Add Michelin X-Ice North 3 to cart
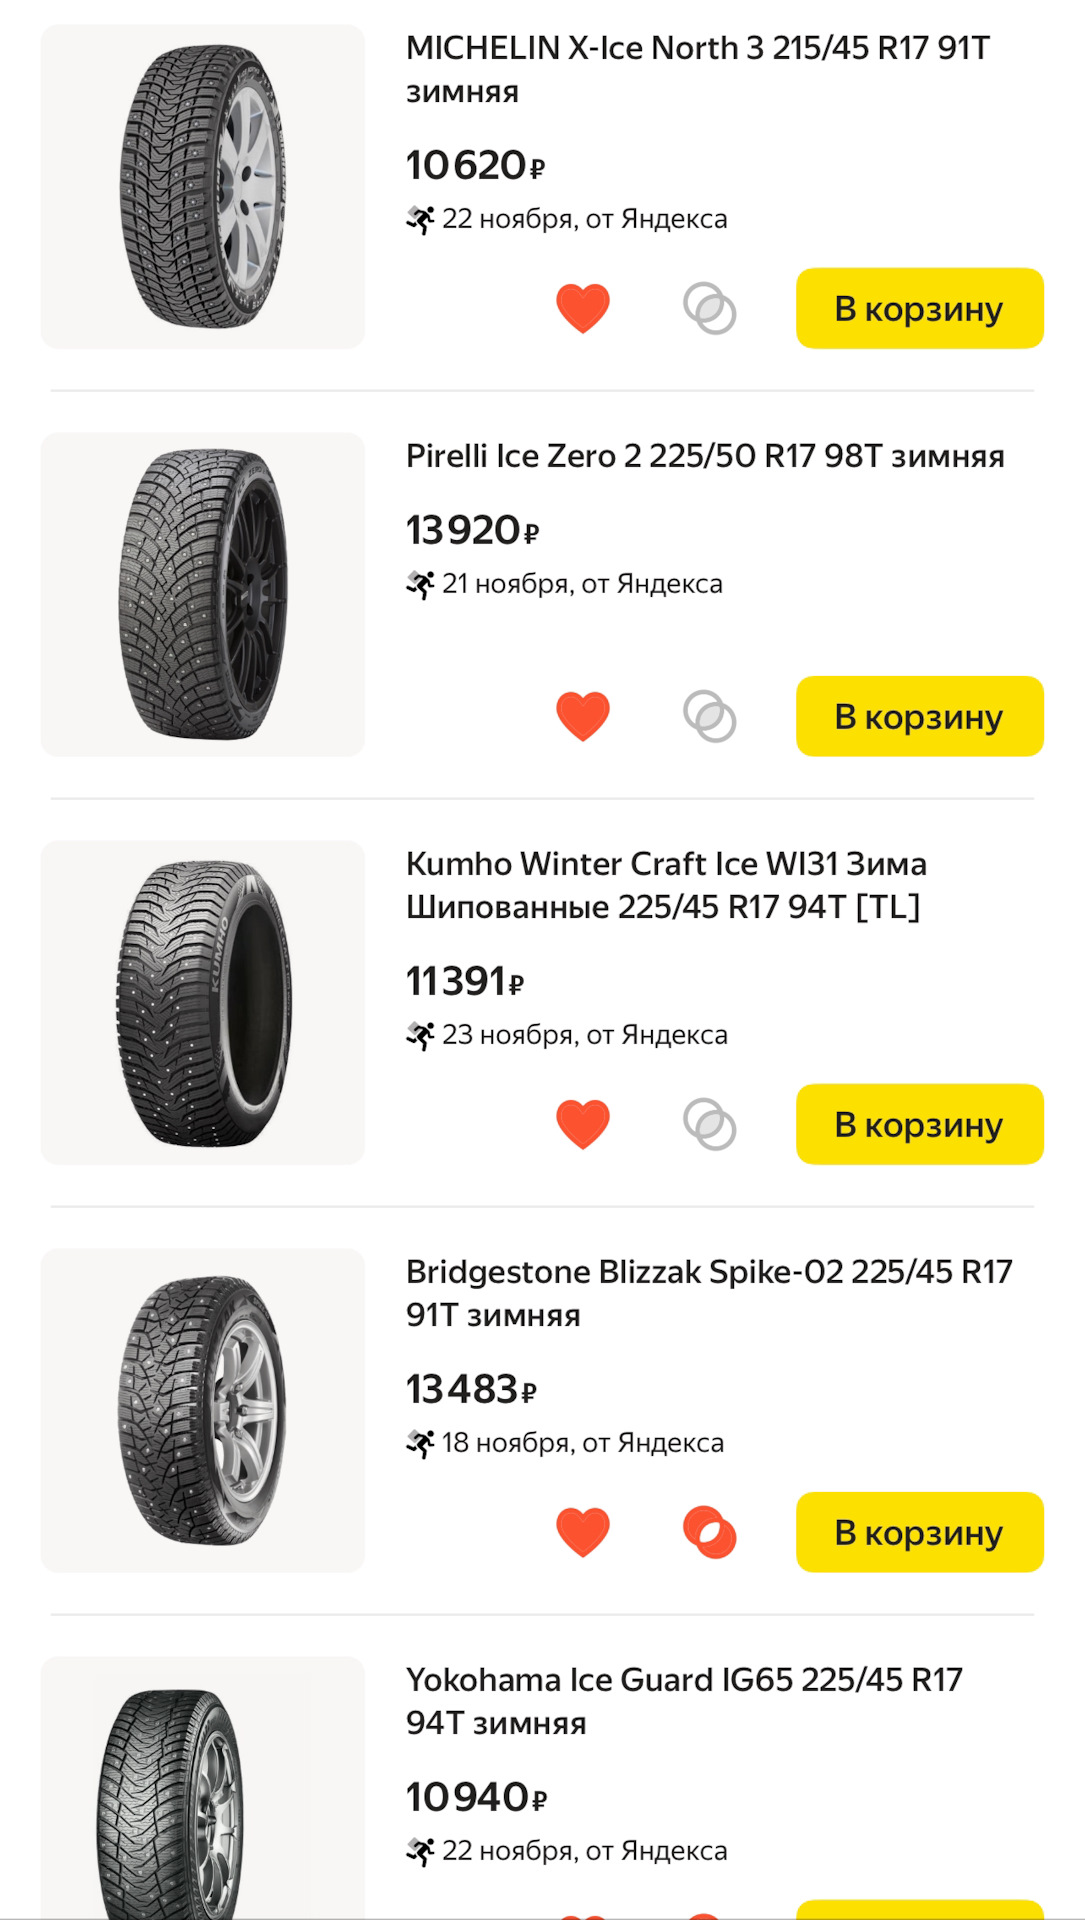The image size is (1085, 1920). [x=919, y=308]
